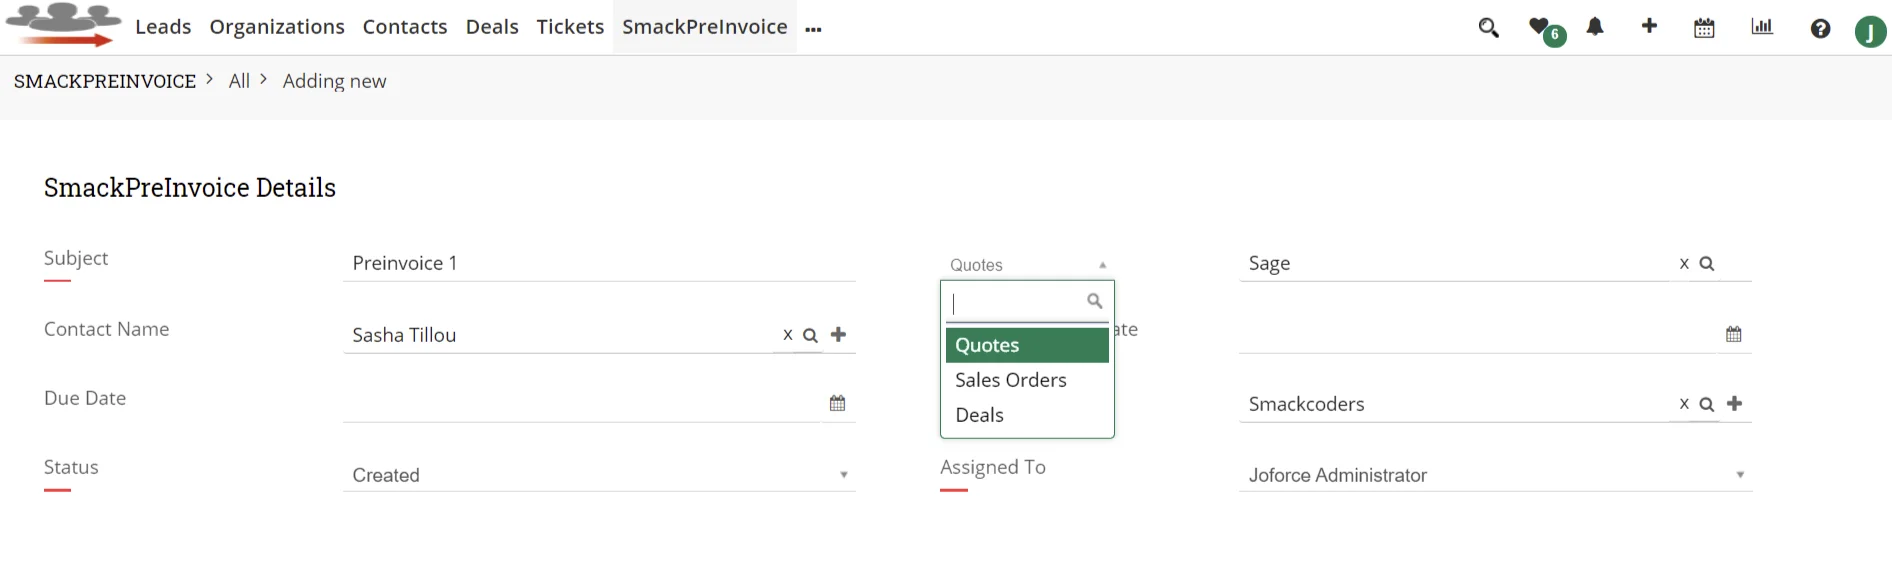
Task: Open the notifications bell
Action: (1595, 28)
